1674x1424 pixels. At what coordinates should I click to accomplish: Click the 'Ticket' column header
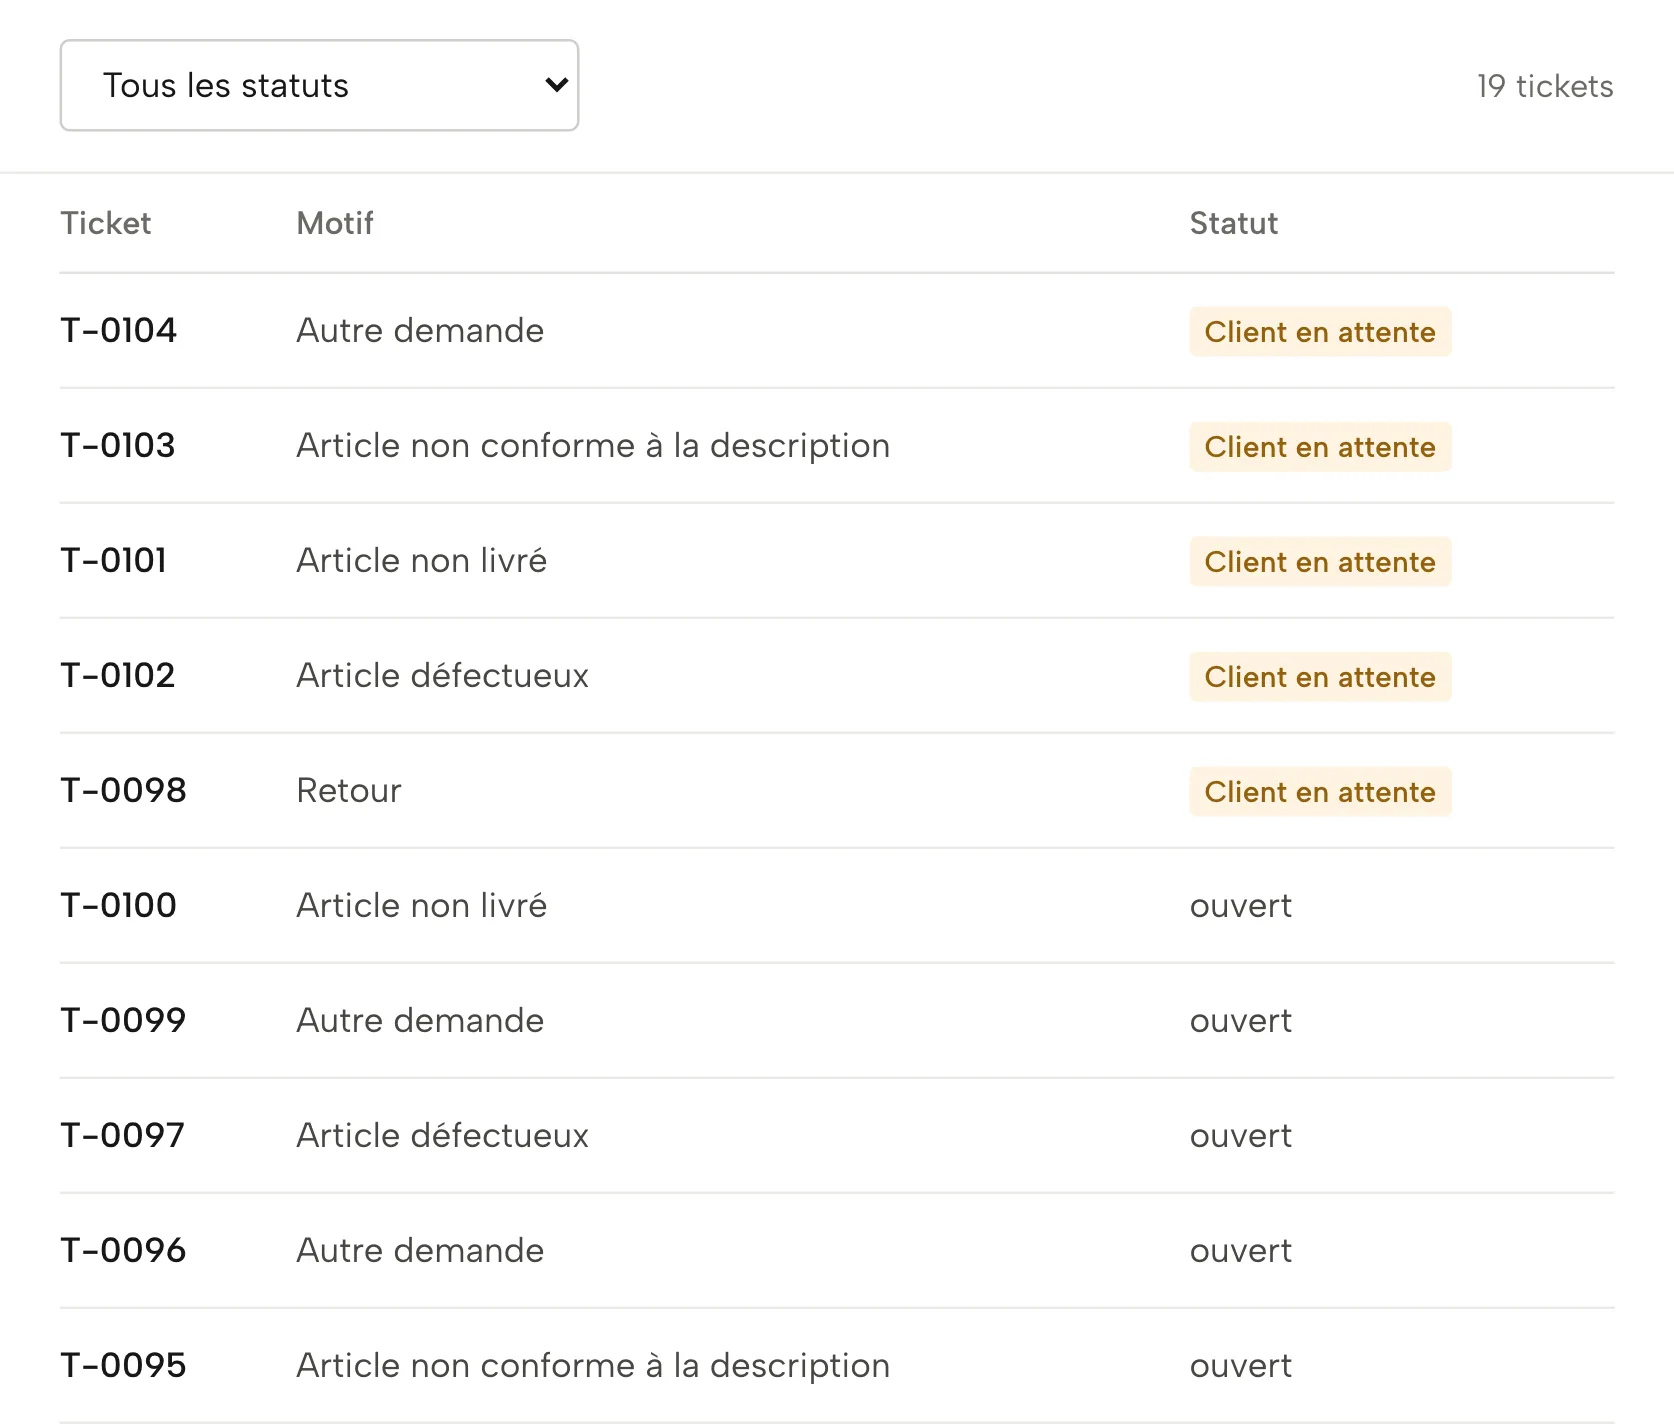click(106, 223)
